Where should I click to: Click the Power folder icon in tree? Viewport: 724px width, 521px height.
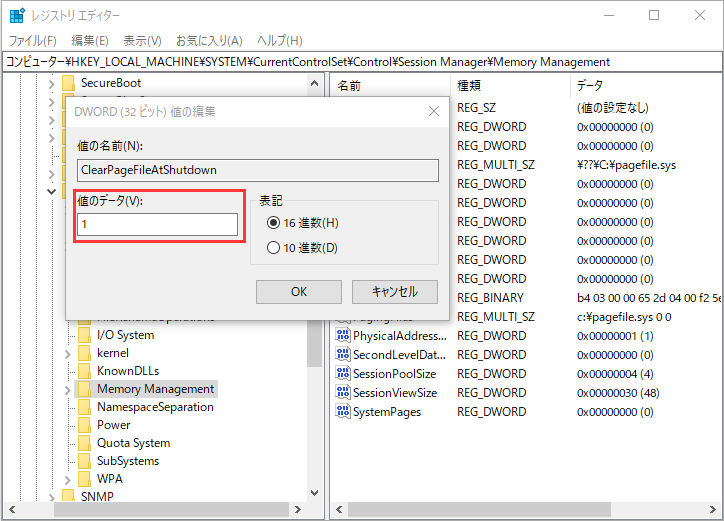coord(85,425)
